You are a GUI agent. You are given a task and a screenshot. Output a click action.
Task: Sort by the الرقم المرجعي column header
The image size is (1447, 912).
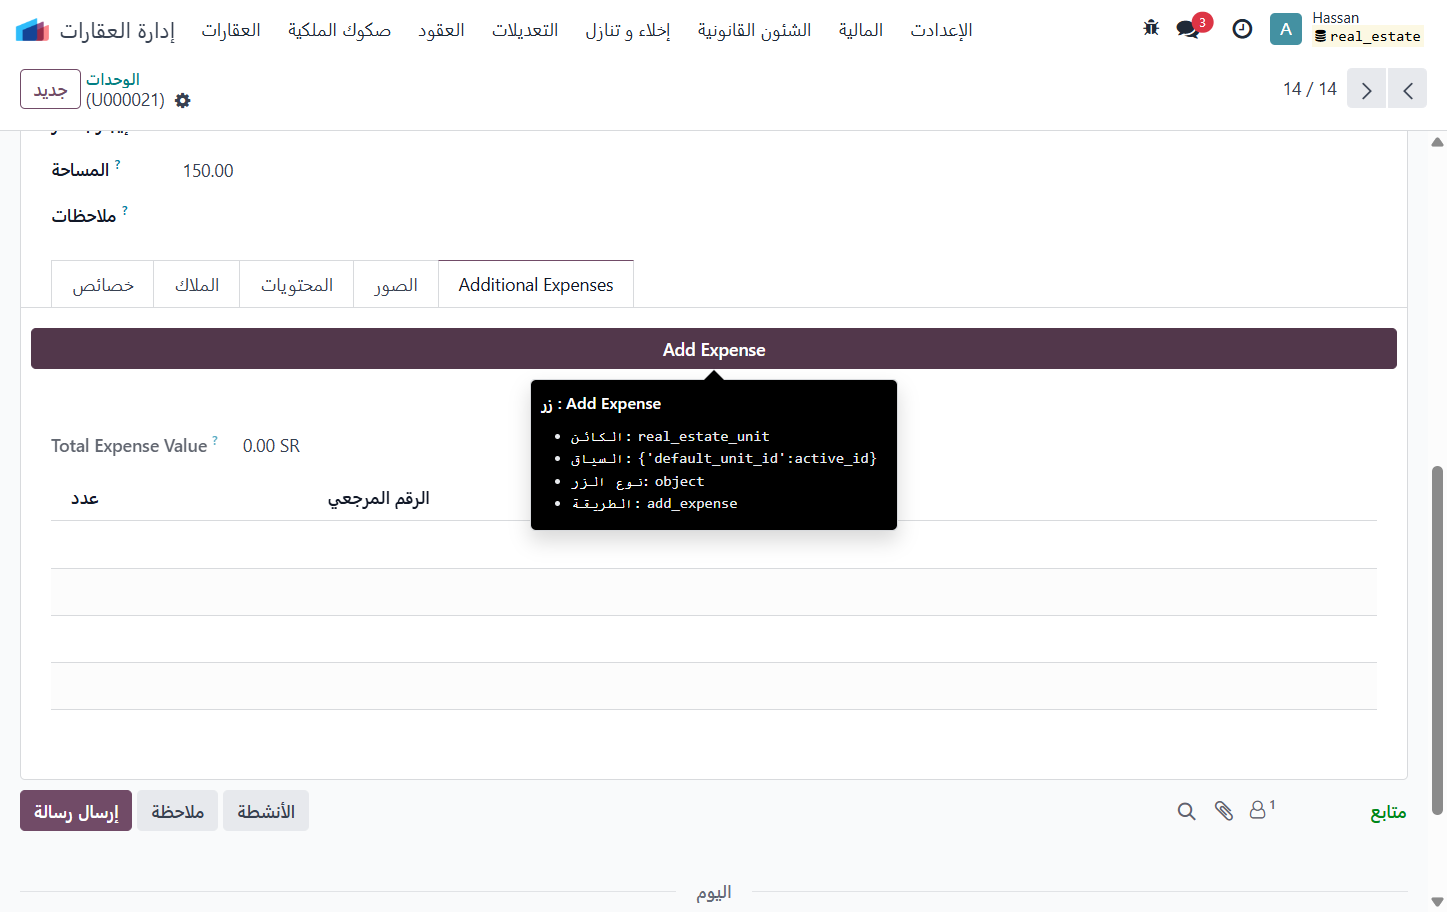coord(379,498)
